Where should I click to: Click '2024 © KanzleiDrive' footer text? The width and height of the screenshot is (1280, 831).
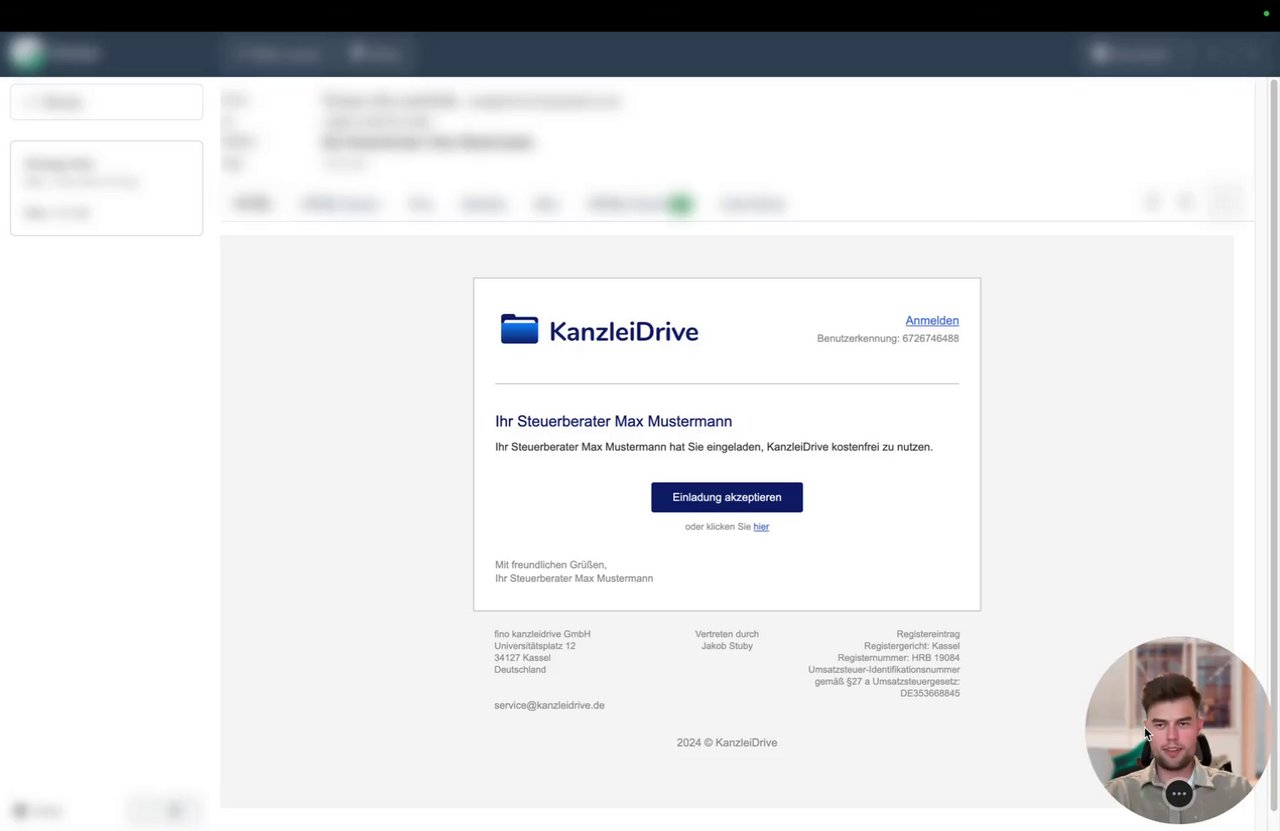(727, 743)
